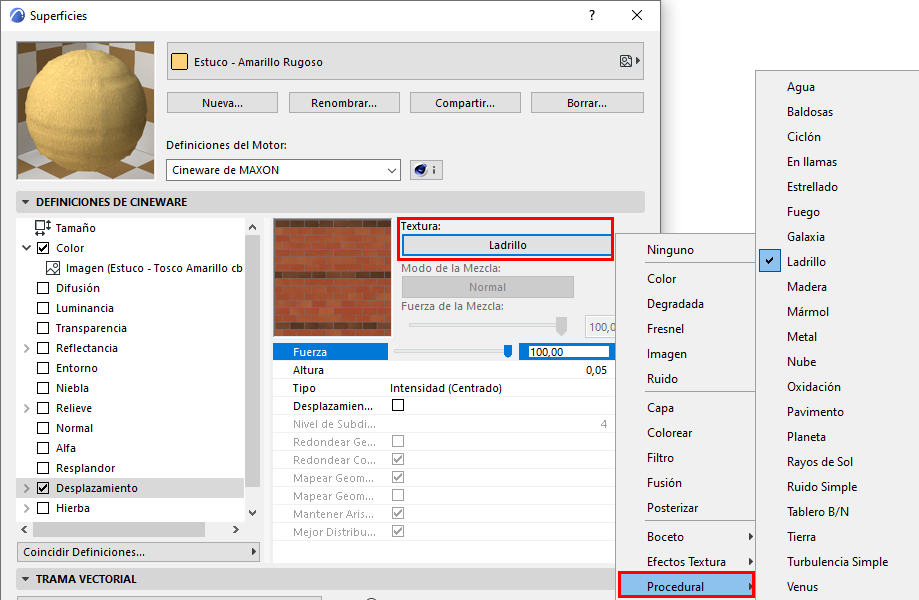Toggle the Color channel checkbox
Screen dimensions: 919x600
click(x=43, y=248)
